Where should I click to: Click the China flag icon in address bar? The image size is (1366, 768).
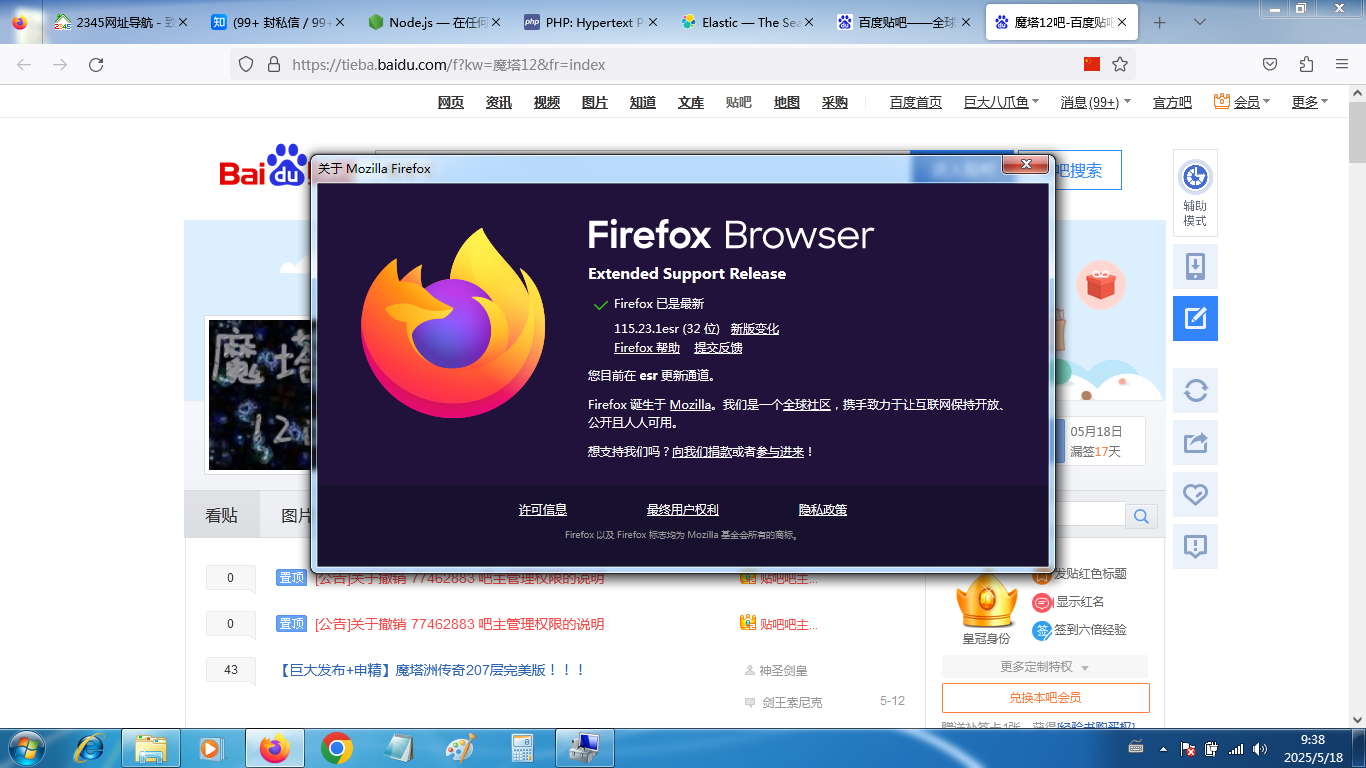1092,64
